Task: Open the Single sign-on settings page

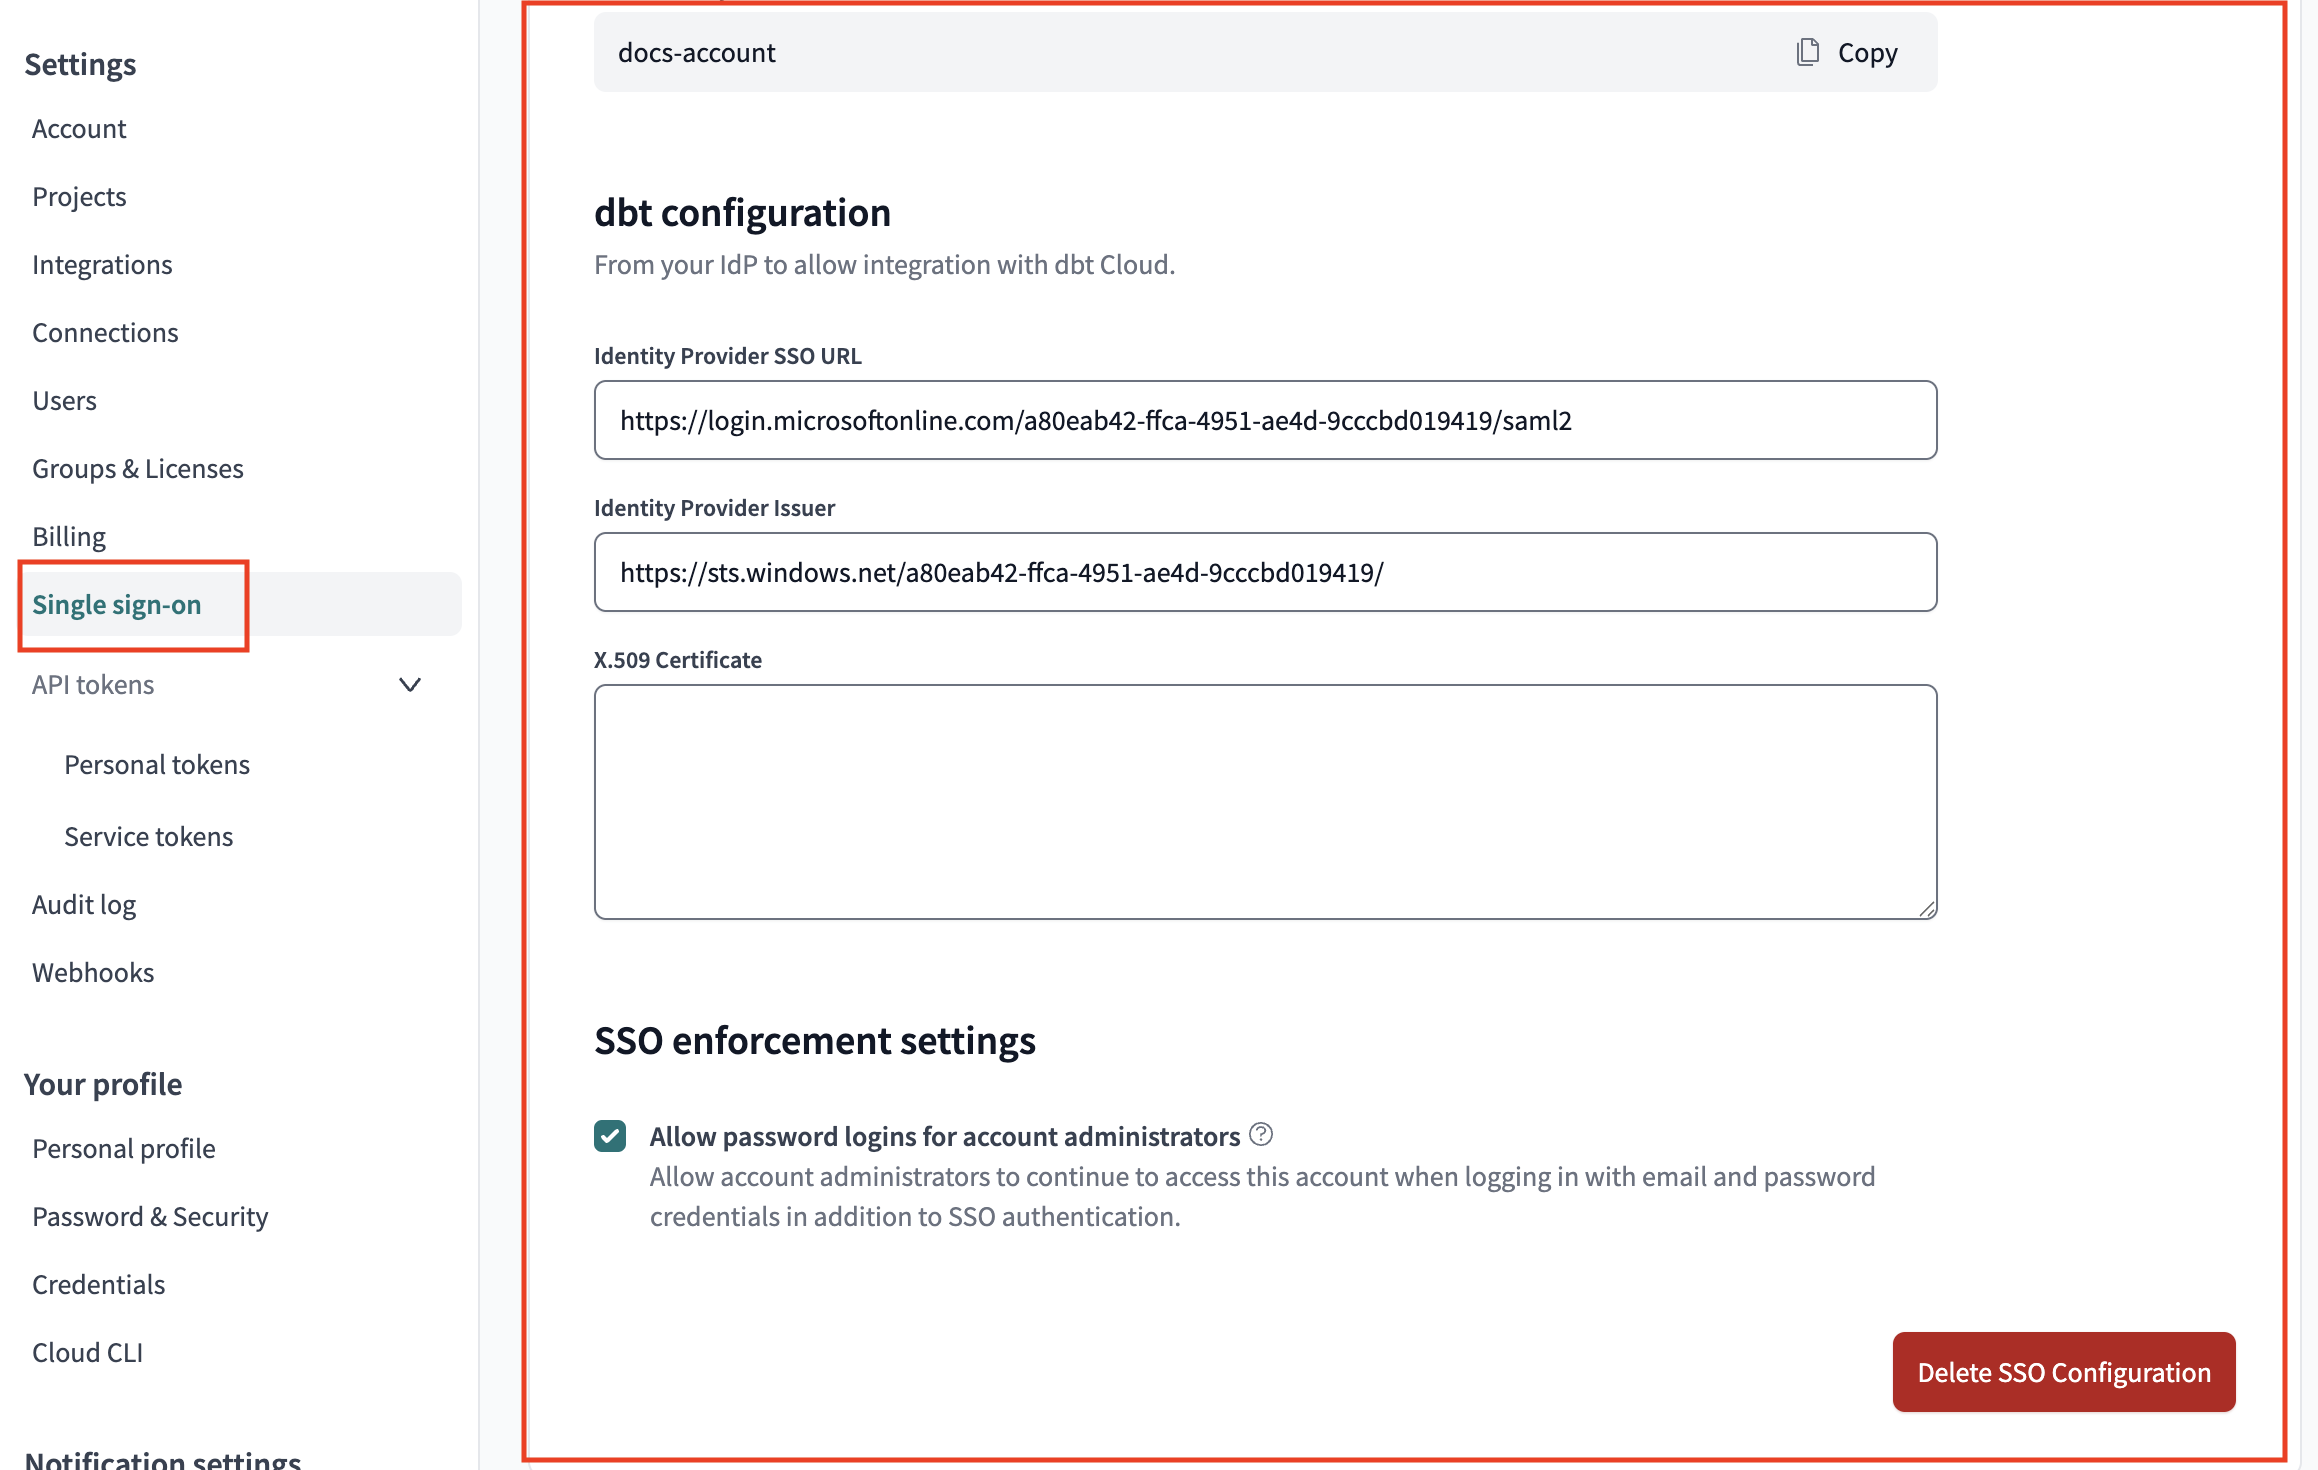Action: pos(117,604)
